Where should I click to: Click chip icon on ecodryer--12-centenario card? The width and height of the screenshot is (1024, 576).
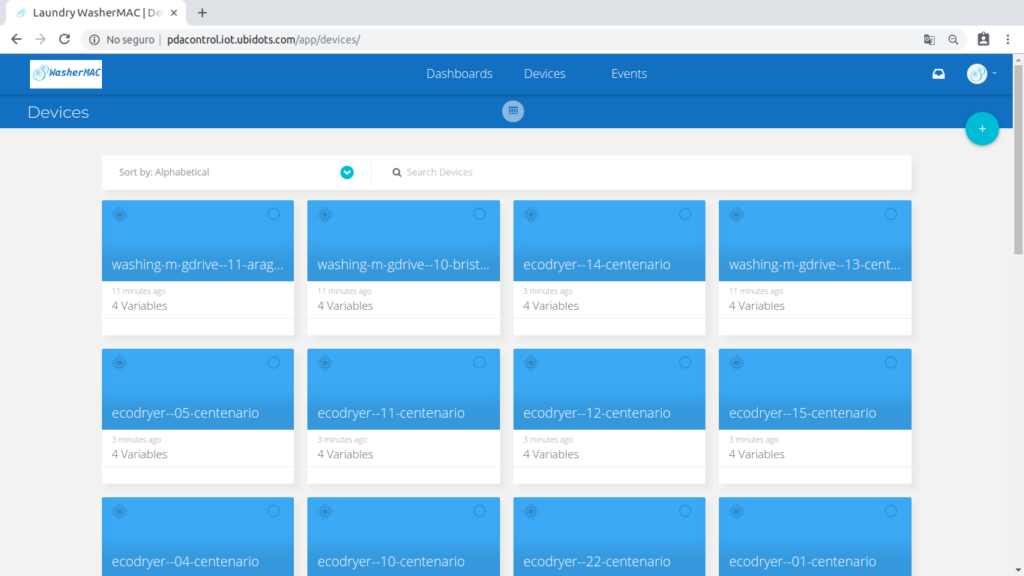click(x=531, y=363)
